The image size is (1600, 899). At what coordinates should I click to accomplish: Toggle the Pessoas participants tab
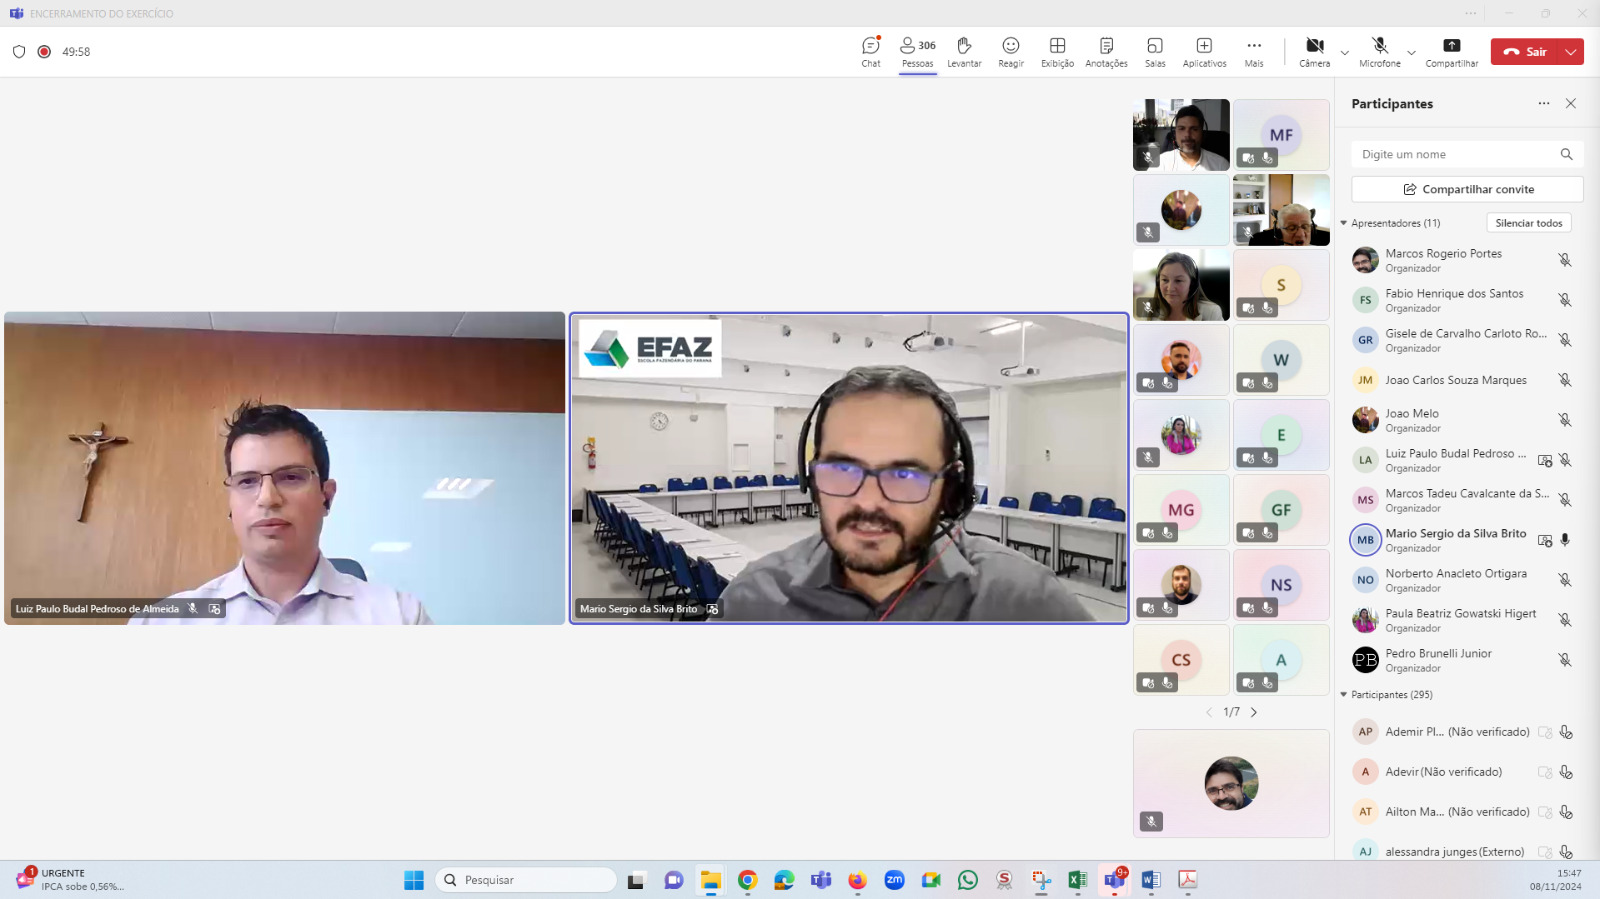(917, 52)
